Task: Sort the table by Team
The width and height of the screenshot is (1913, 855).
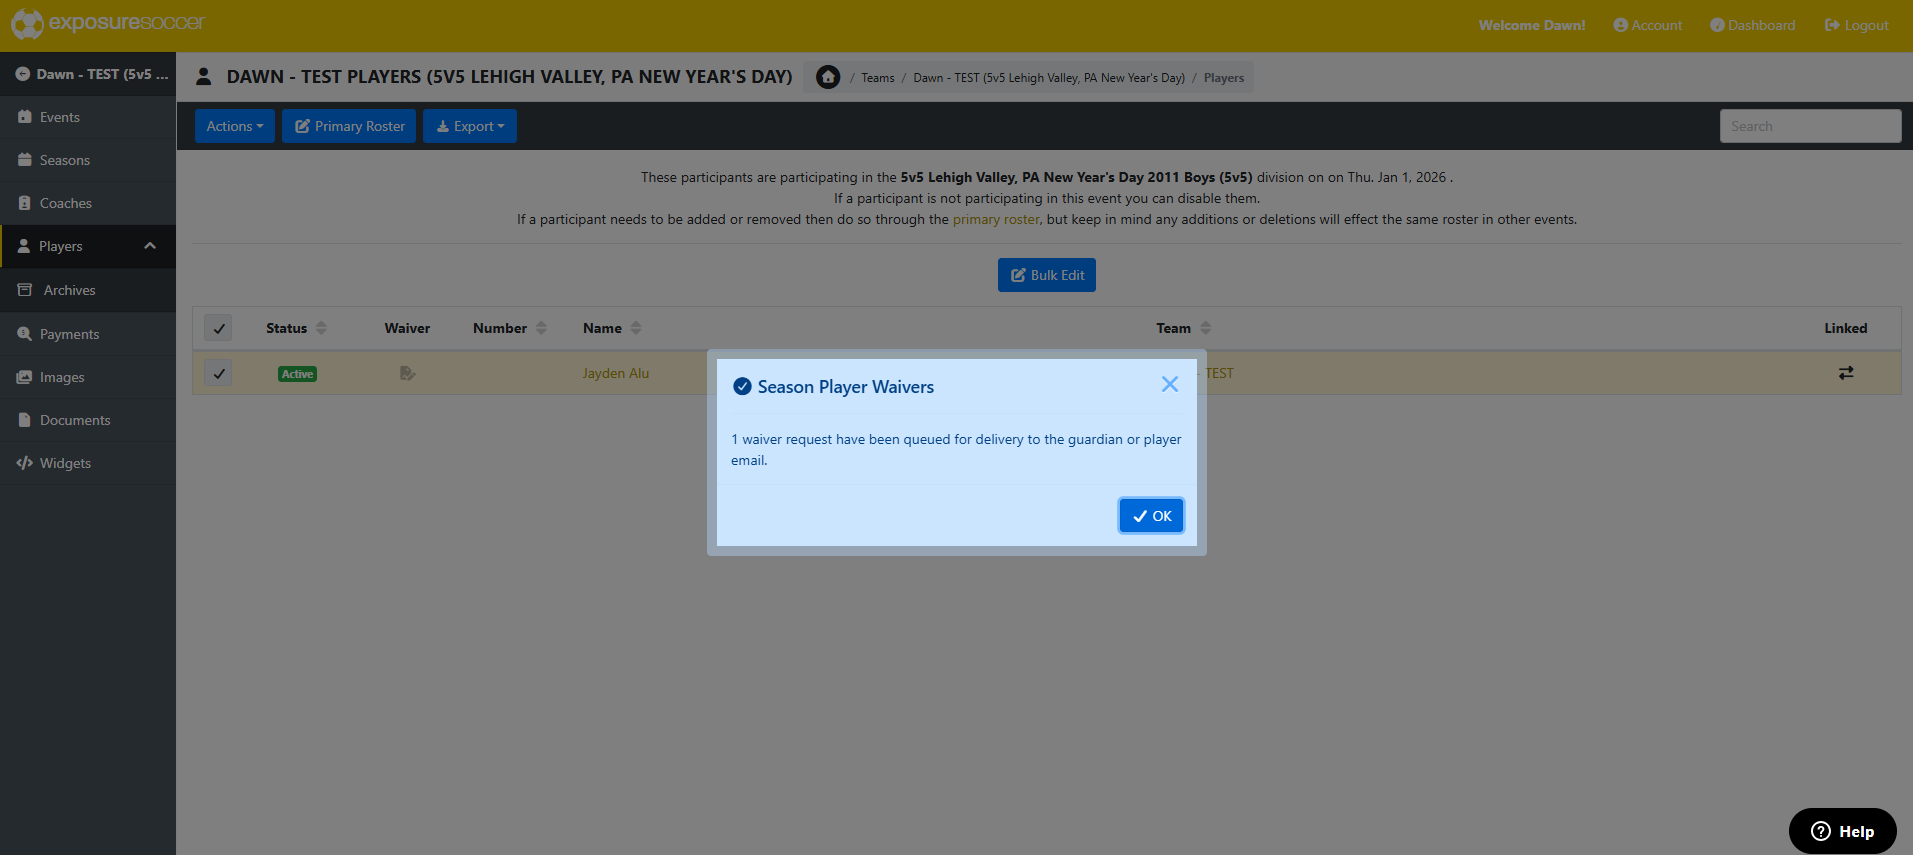Action: tap(1184, 328)
